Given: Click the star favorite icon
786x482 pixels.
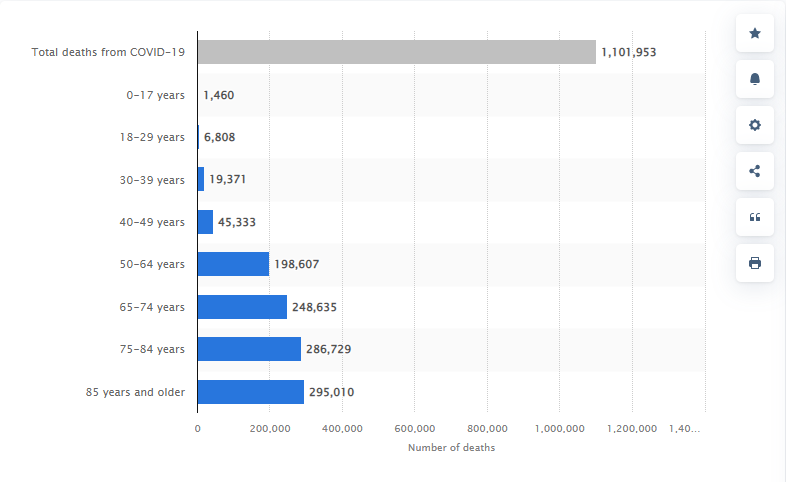Looking at the screenshot, I should point(755,33).
